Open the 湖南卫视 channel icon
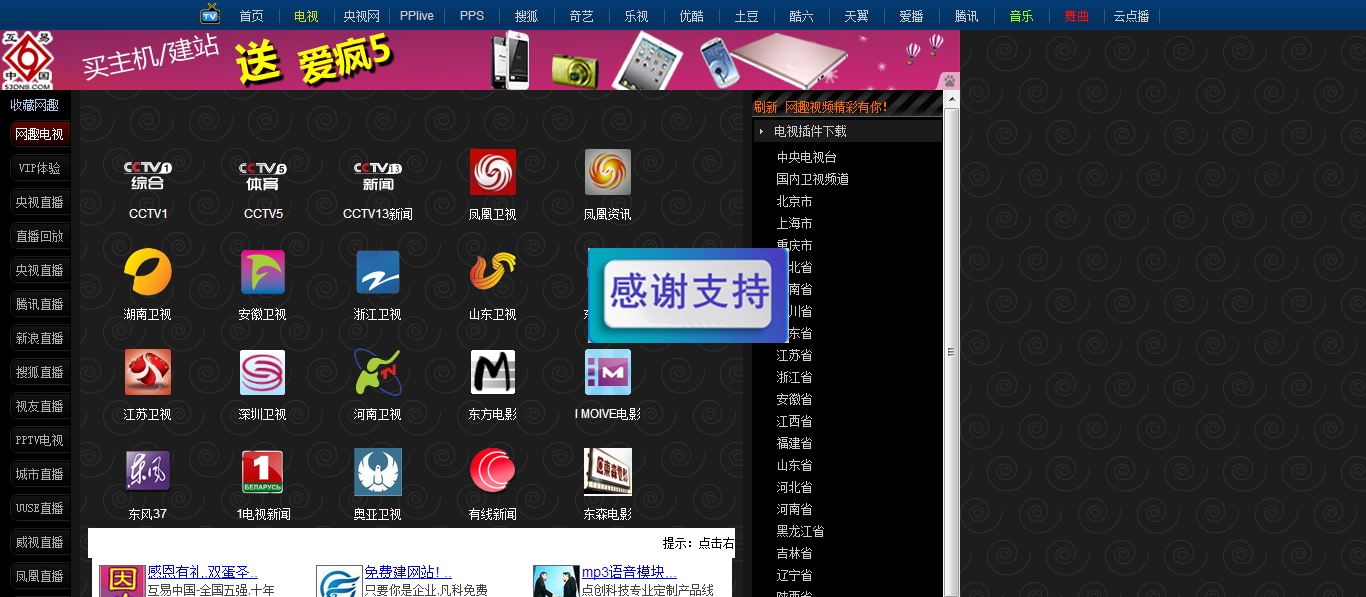The width and height of the screenshot is (1366, 597). (x=148, y=272)
